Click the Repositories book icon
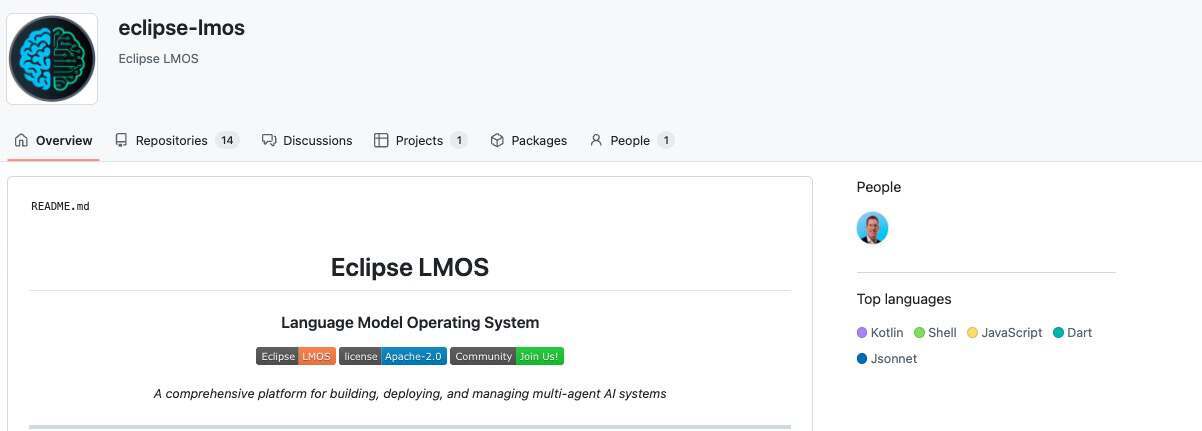Screen dimensions: 1202x431 121,141
